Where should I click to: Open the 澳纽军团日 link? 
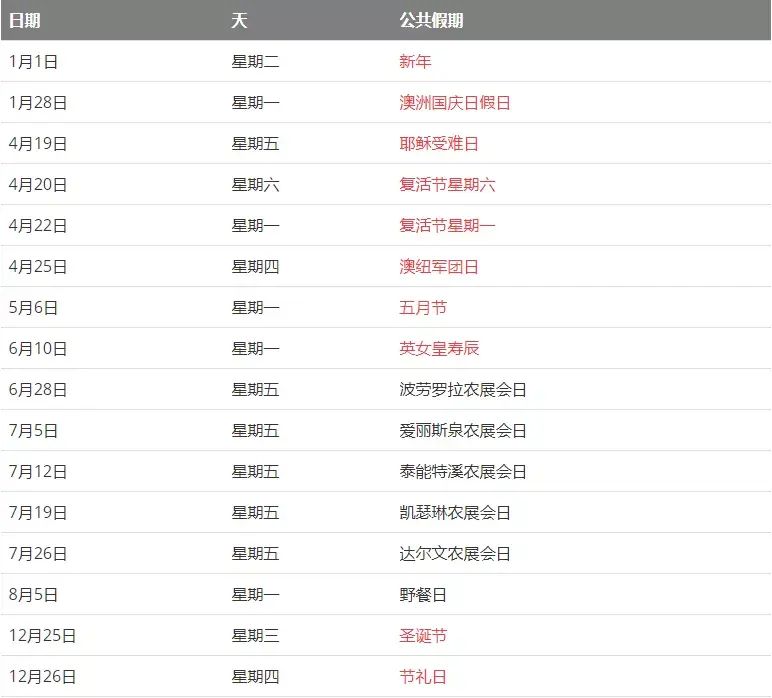click(439, 267)
